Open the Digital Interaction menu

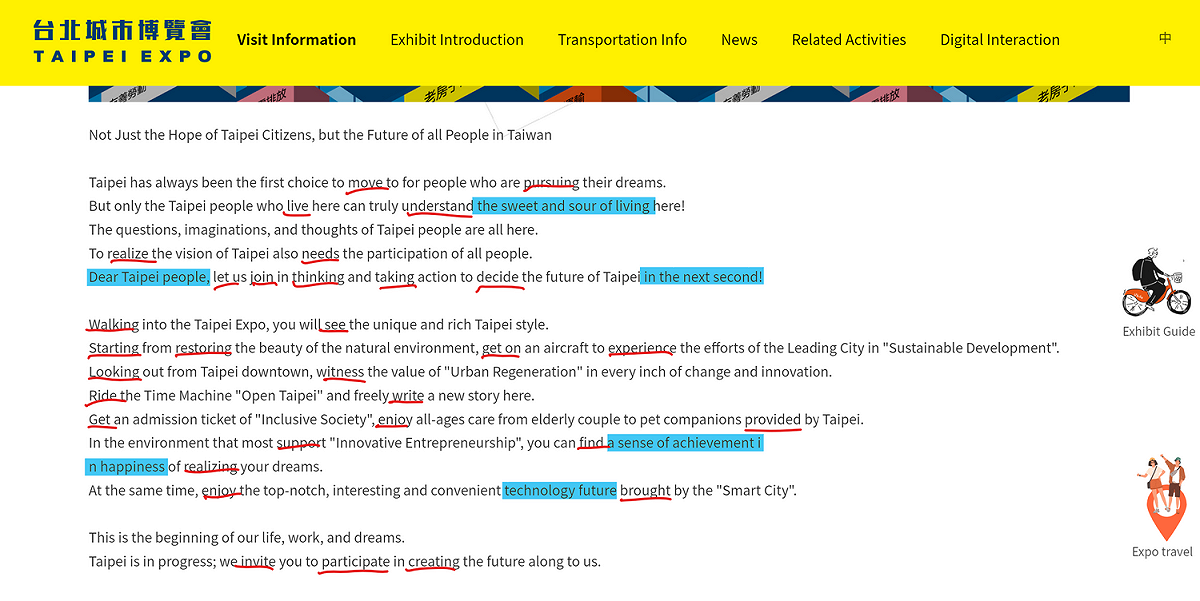[x=1000, y=40]
